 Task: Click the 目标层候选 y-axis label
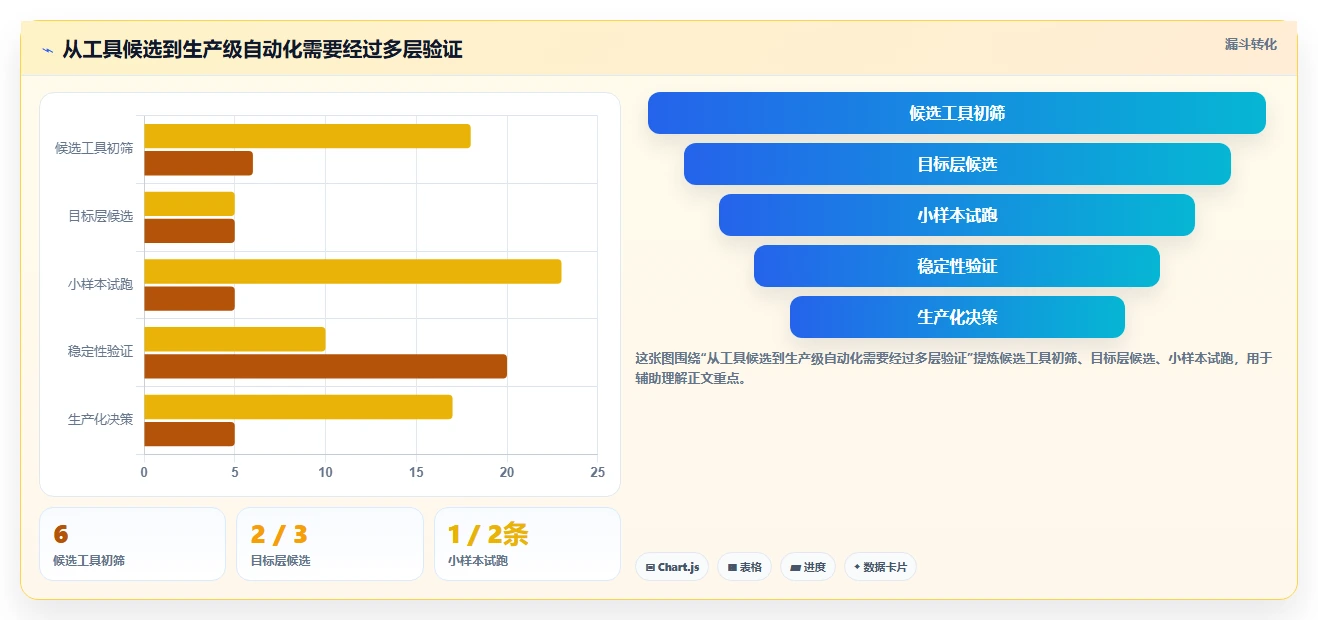(100, 216)
